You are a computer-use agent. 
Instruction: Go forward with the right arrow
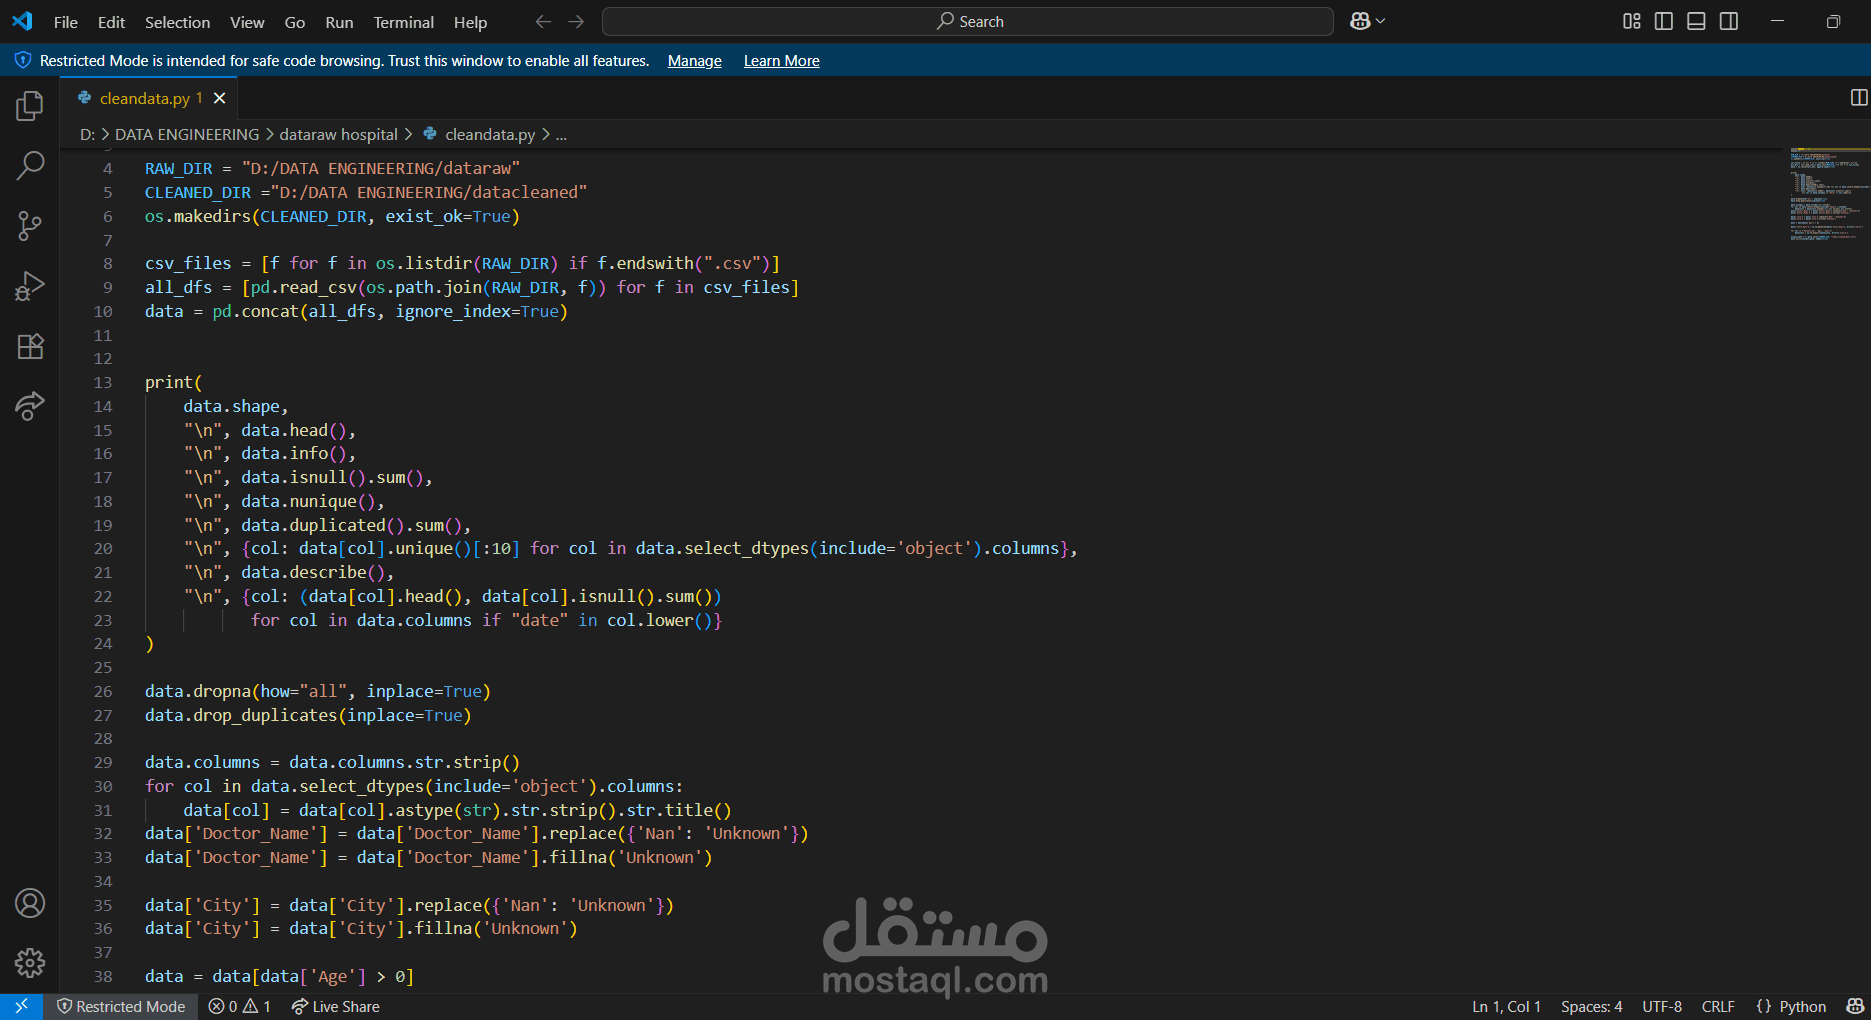click(x=576, y=21)
